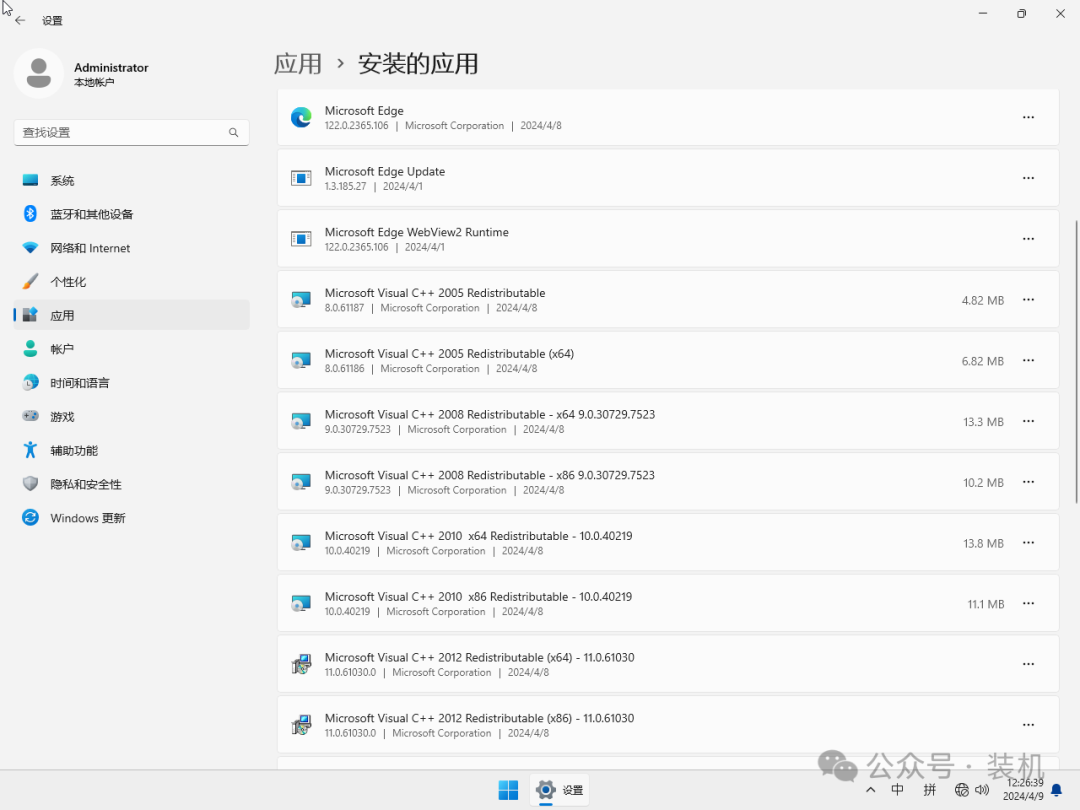Open the 游戏 settings section
The image size is (1080, 810).
pos(28,416)
